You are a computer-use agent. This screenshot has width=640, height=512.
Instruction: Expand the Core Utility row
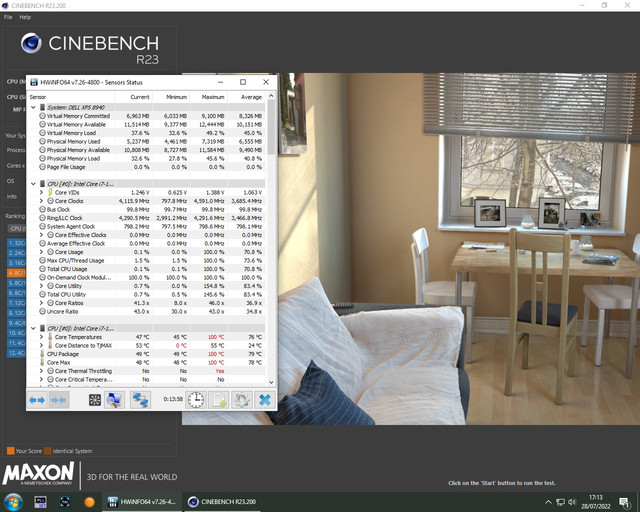pos(41,286)
